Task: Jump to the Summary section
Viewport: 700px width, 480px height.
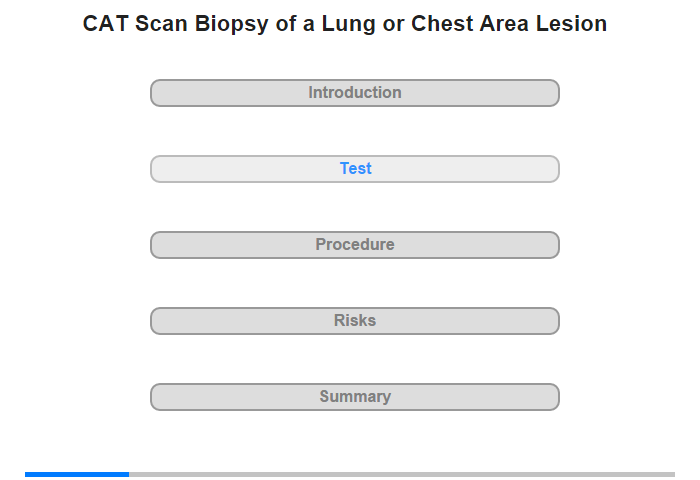Action: pos(354,397)
